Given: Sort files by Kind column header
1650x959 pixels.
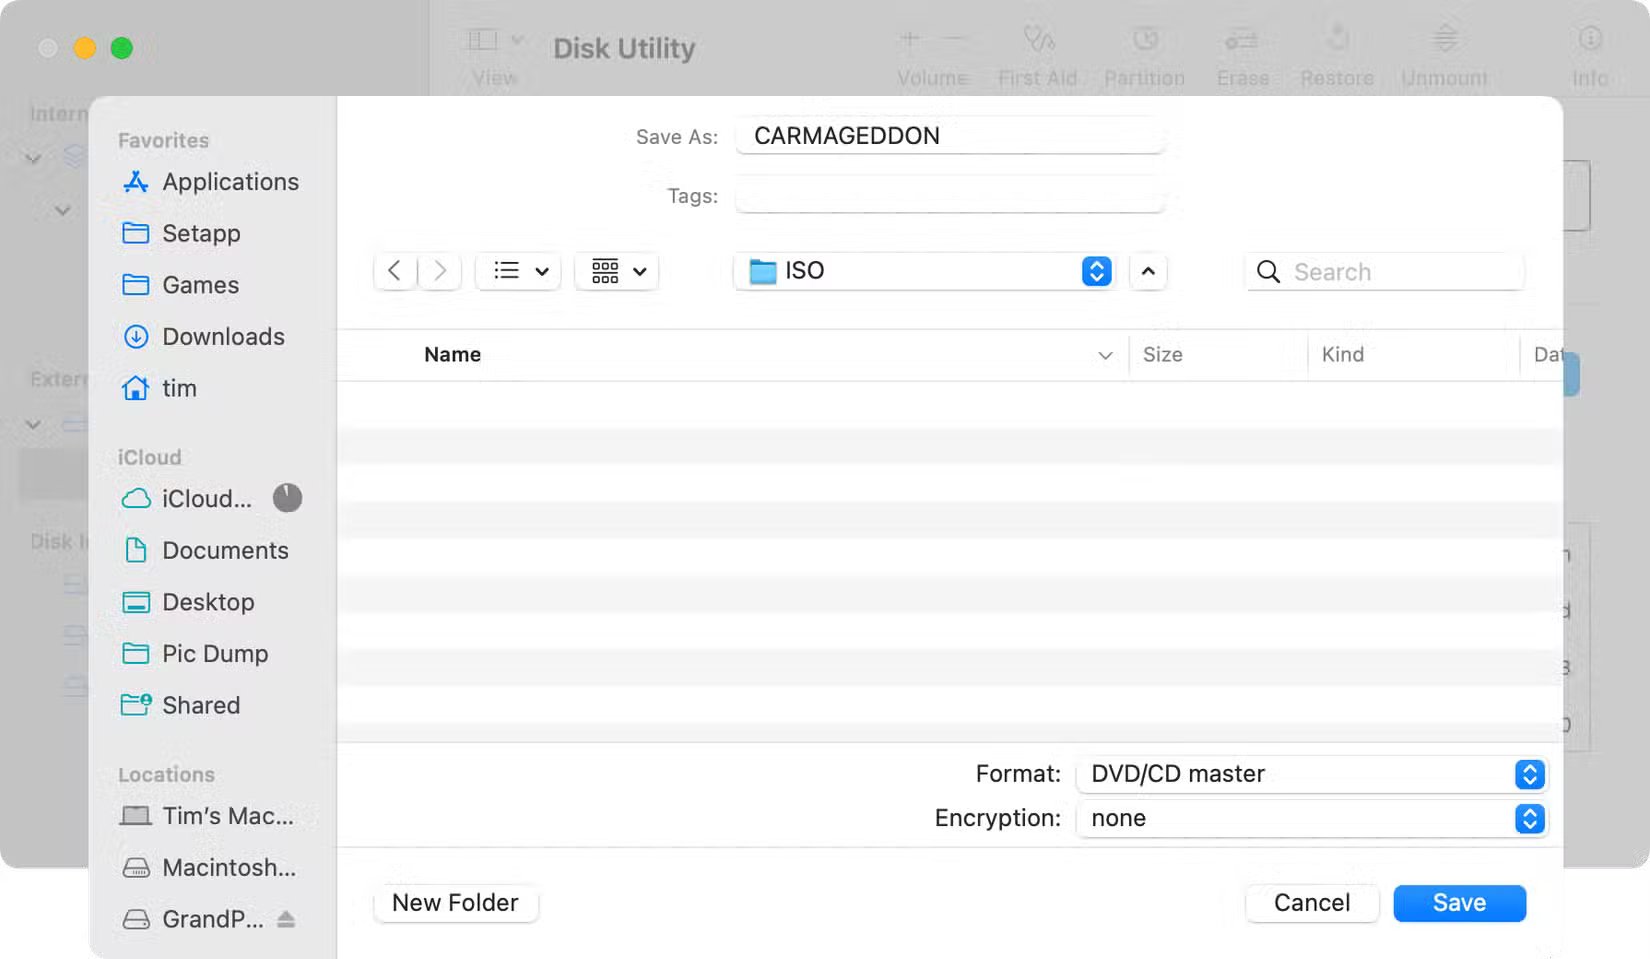Looking at the screenshot, I should [x=1342, y=355].
